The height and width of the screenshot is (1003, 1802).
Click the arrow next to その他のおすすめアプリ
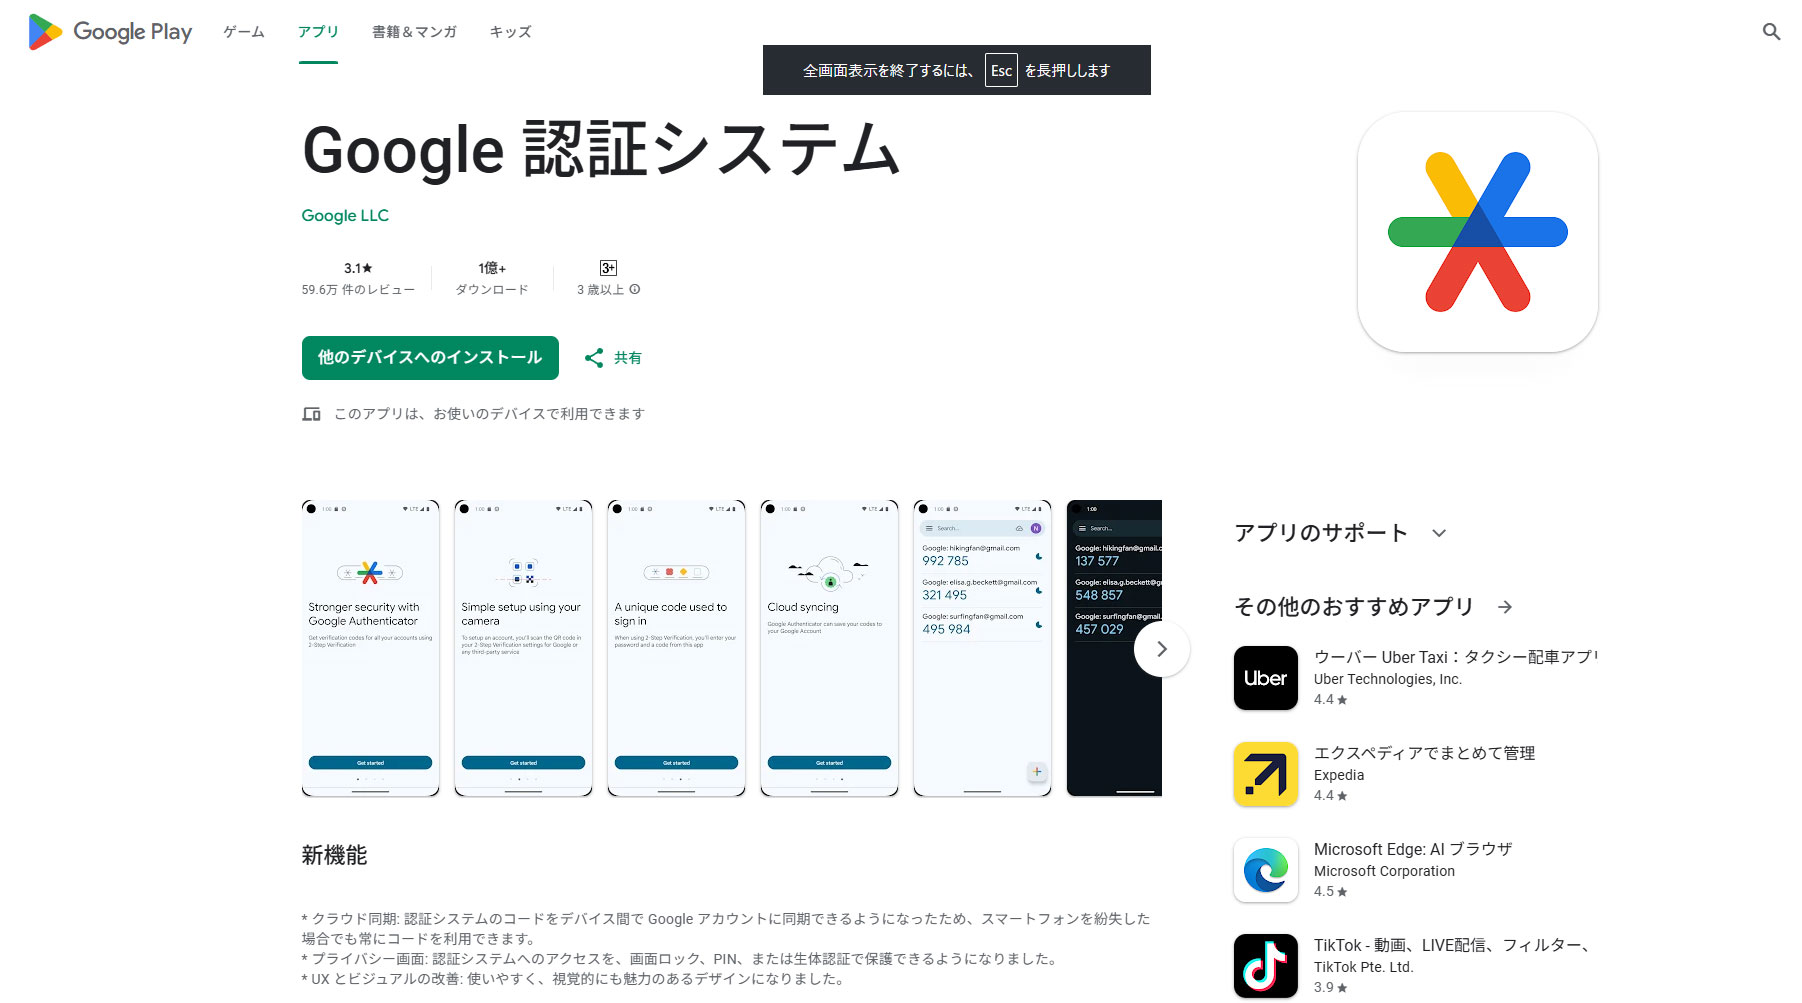(x=1505, y=607)
